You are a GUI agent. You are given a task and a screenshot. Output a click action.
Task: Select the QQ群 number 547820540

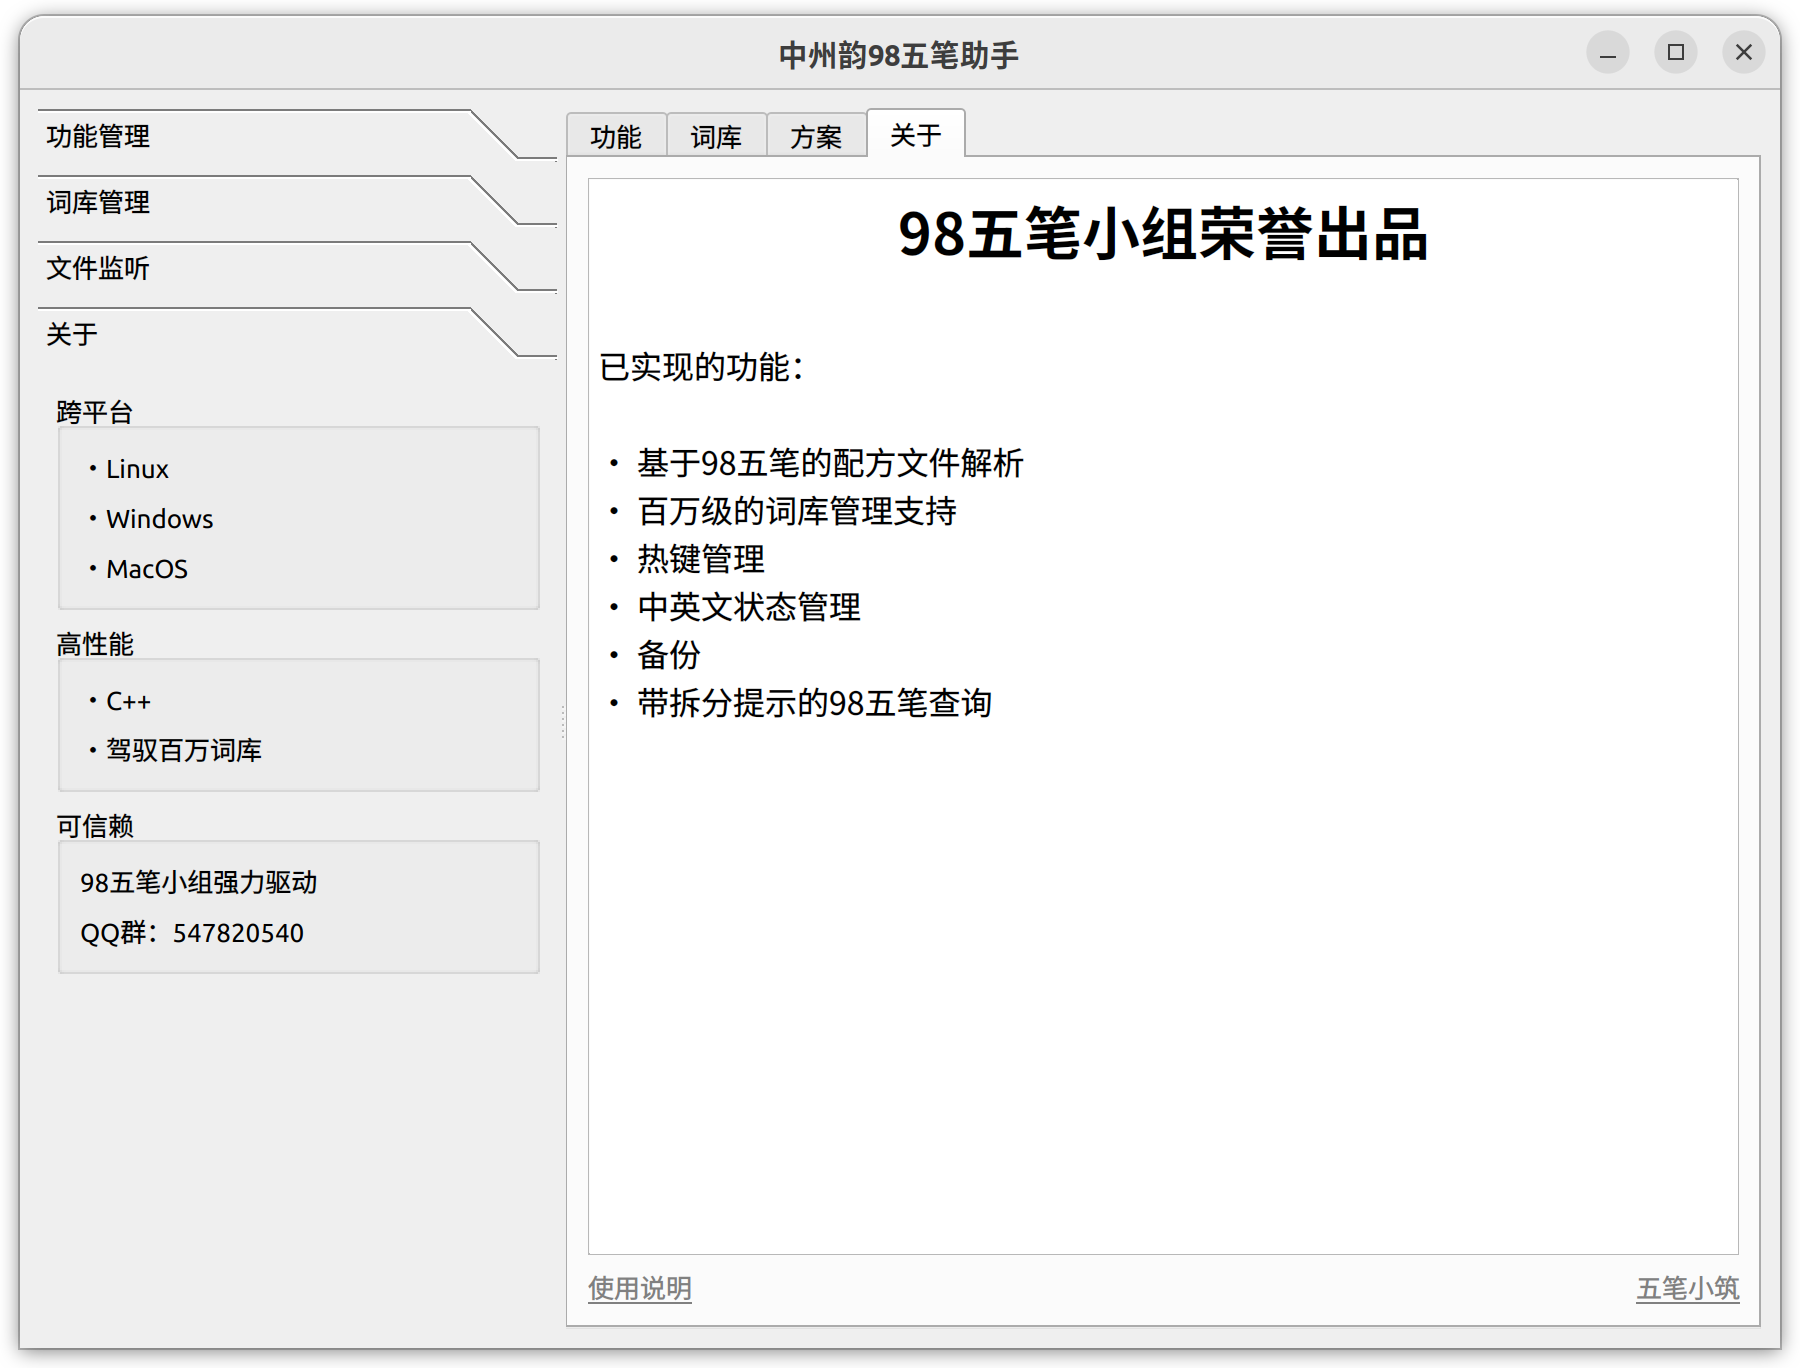coord(193,933)
